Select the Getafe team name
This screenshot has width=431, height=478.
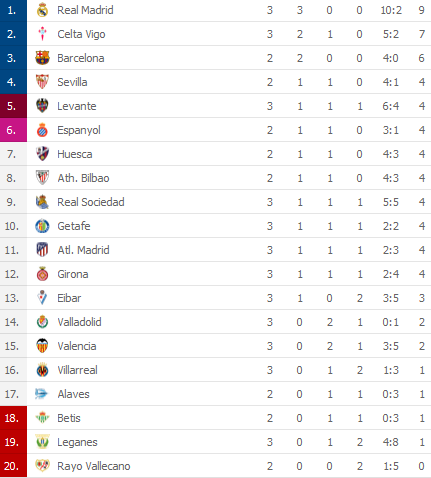(74, 226)
